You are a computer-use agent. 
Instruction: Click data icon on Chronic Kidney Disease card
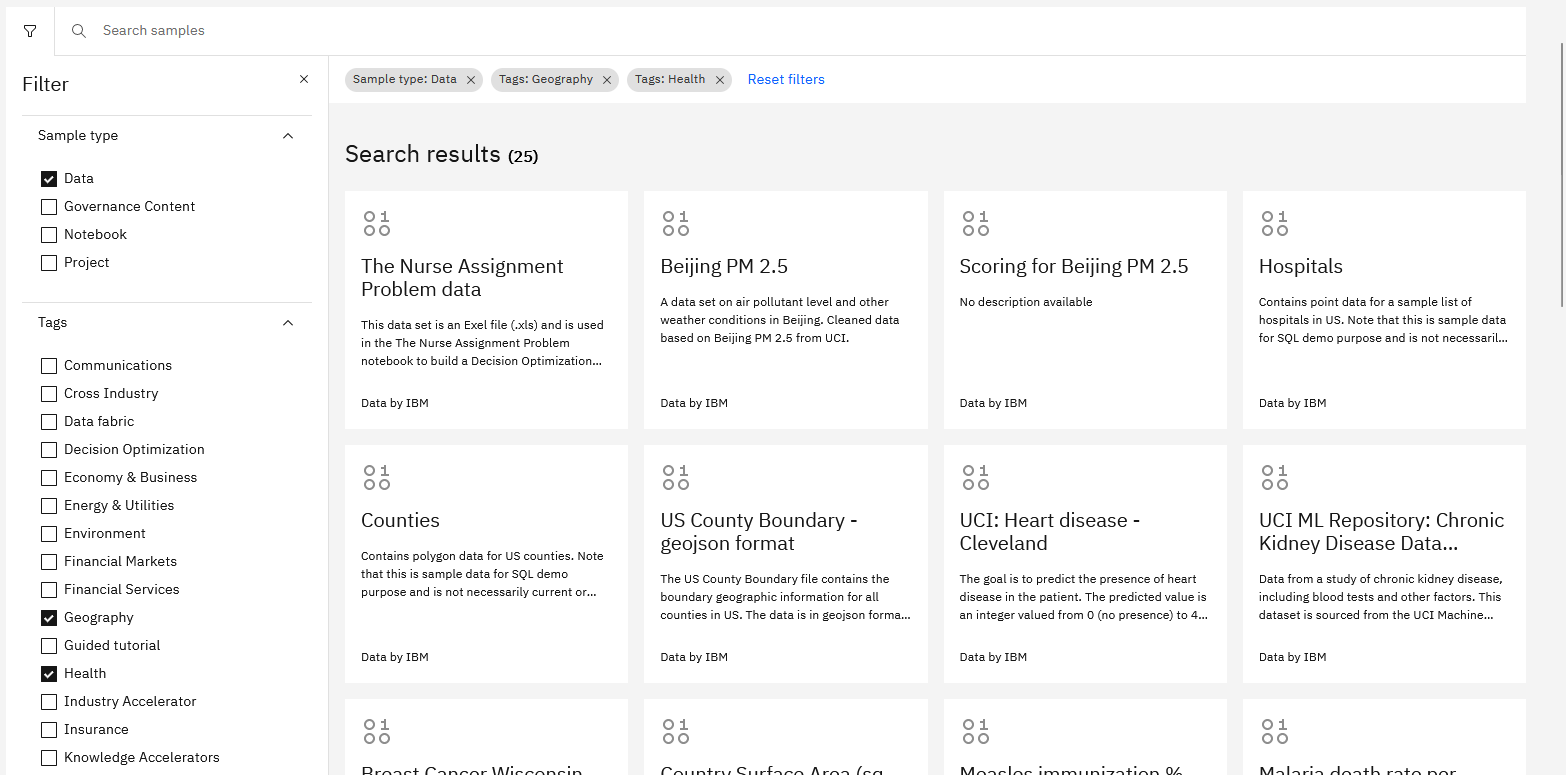click(1274, 477)
